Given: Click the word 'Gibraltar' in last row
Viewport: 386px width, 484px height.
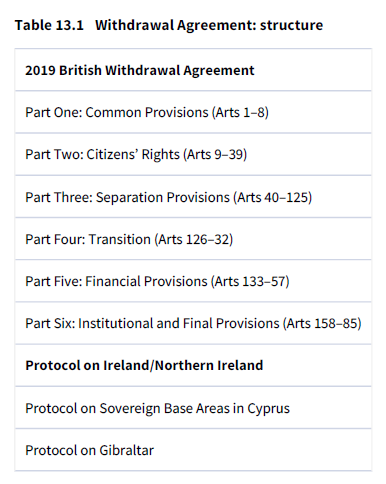Looking at the screenshot, I should coord(127,450).
